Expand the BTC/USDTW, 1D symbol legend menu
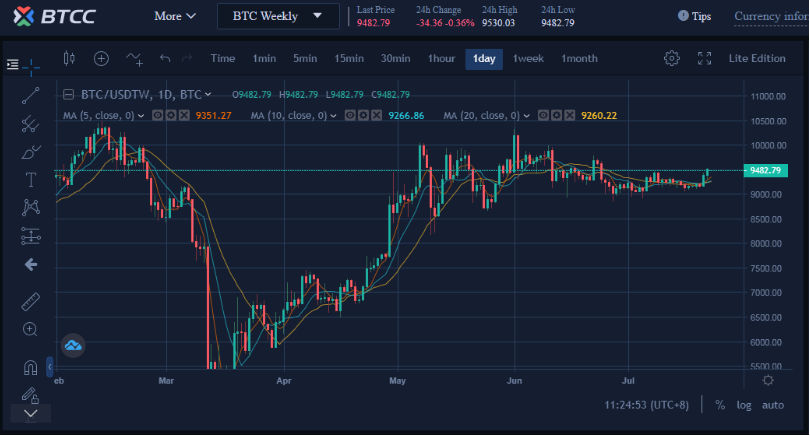 [208, 95]
